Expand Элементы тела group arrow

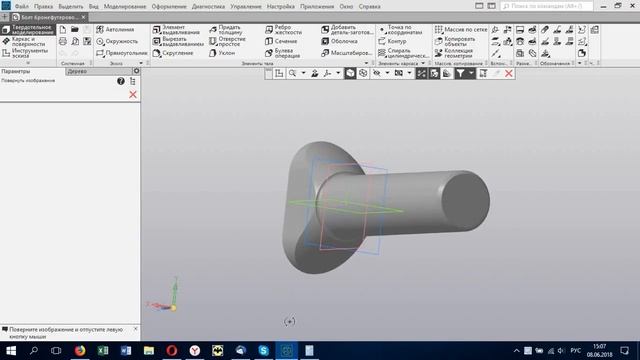pos(366,63)
